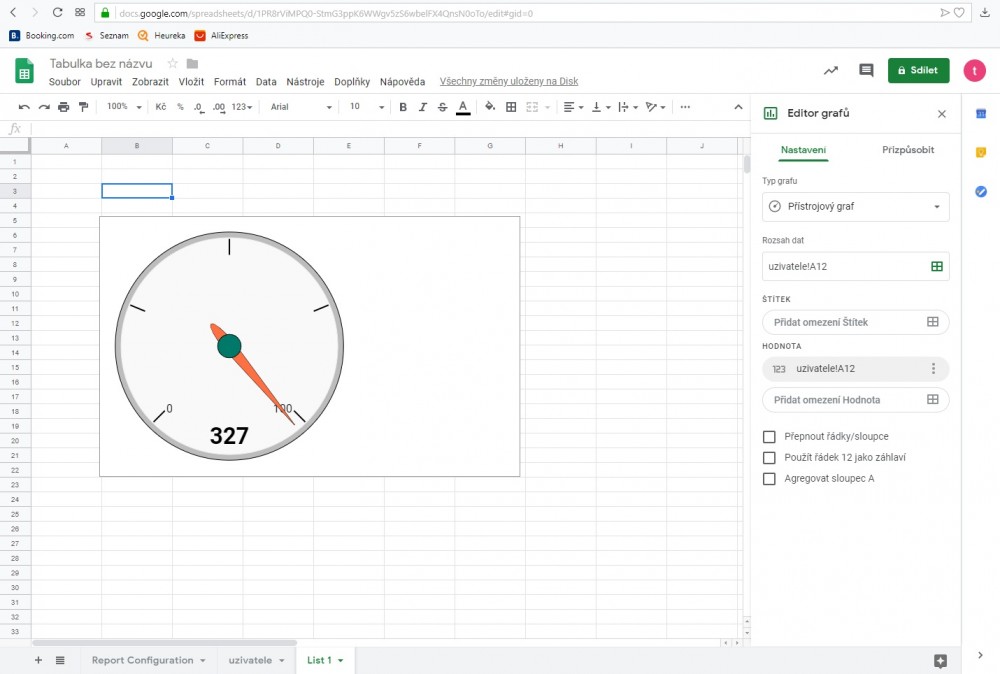Click the print icon

click(64, 107)
